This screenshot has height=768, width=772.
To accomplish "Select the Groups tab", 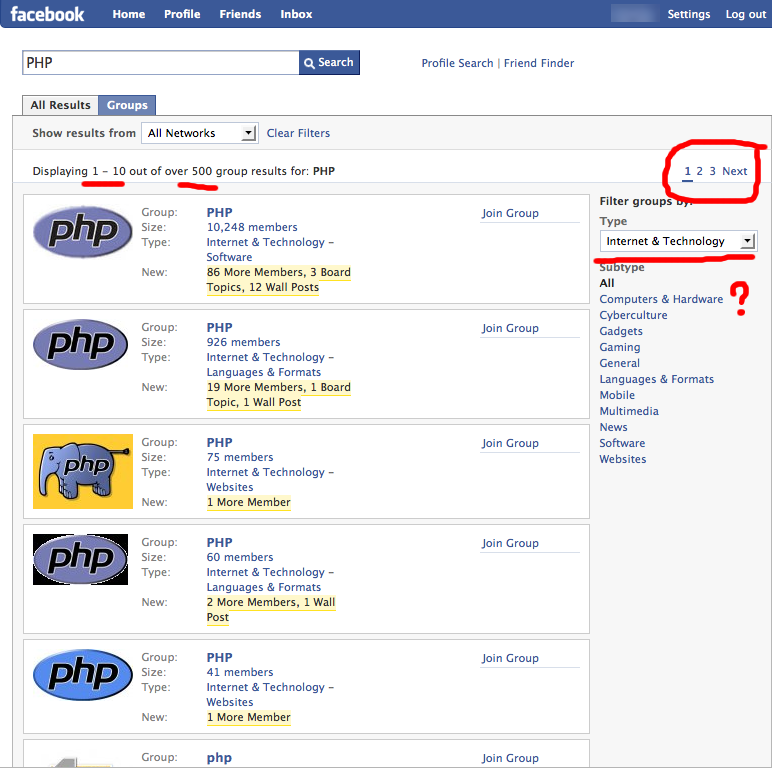I will [127, 105].
